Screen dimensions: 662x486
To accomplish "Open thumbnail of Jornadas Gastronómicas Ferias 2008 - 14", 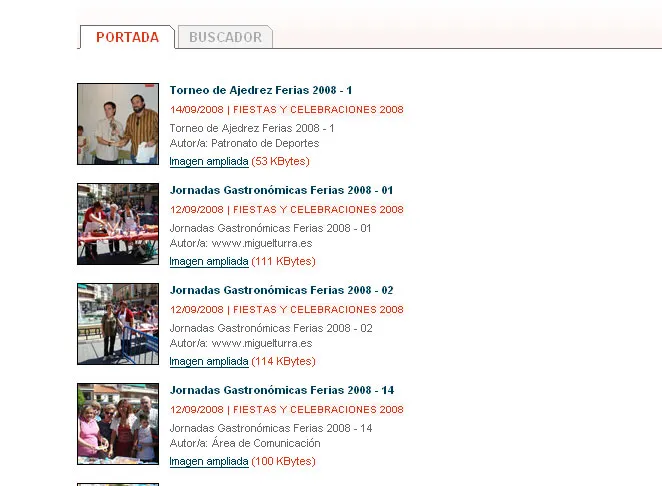I will click(118, 424).
